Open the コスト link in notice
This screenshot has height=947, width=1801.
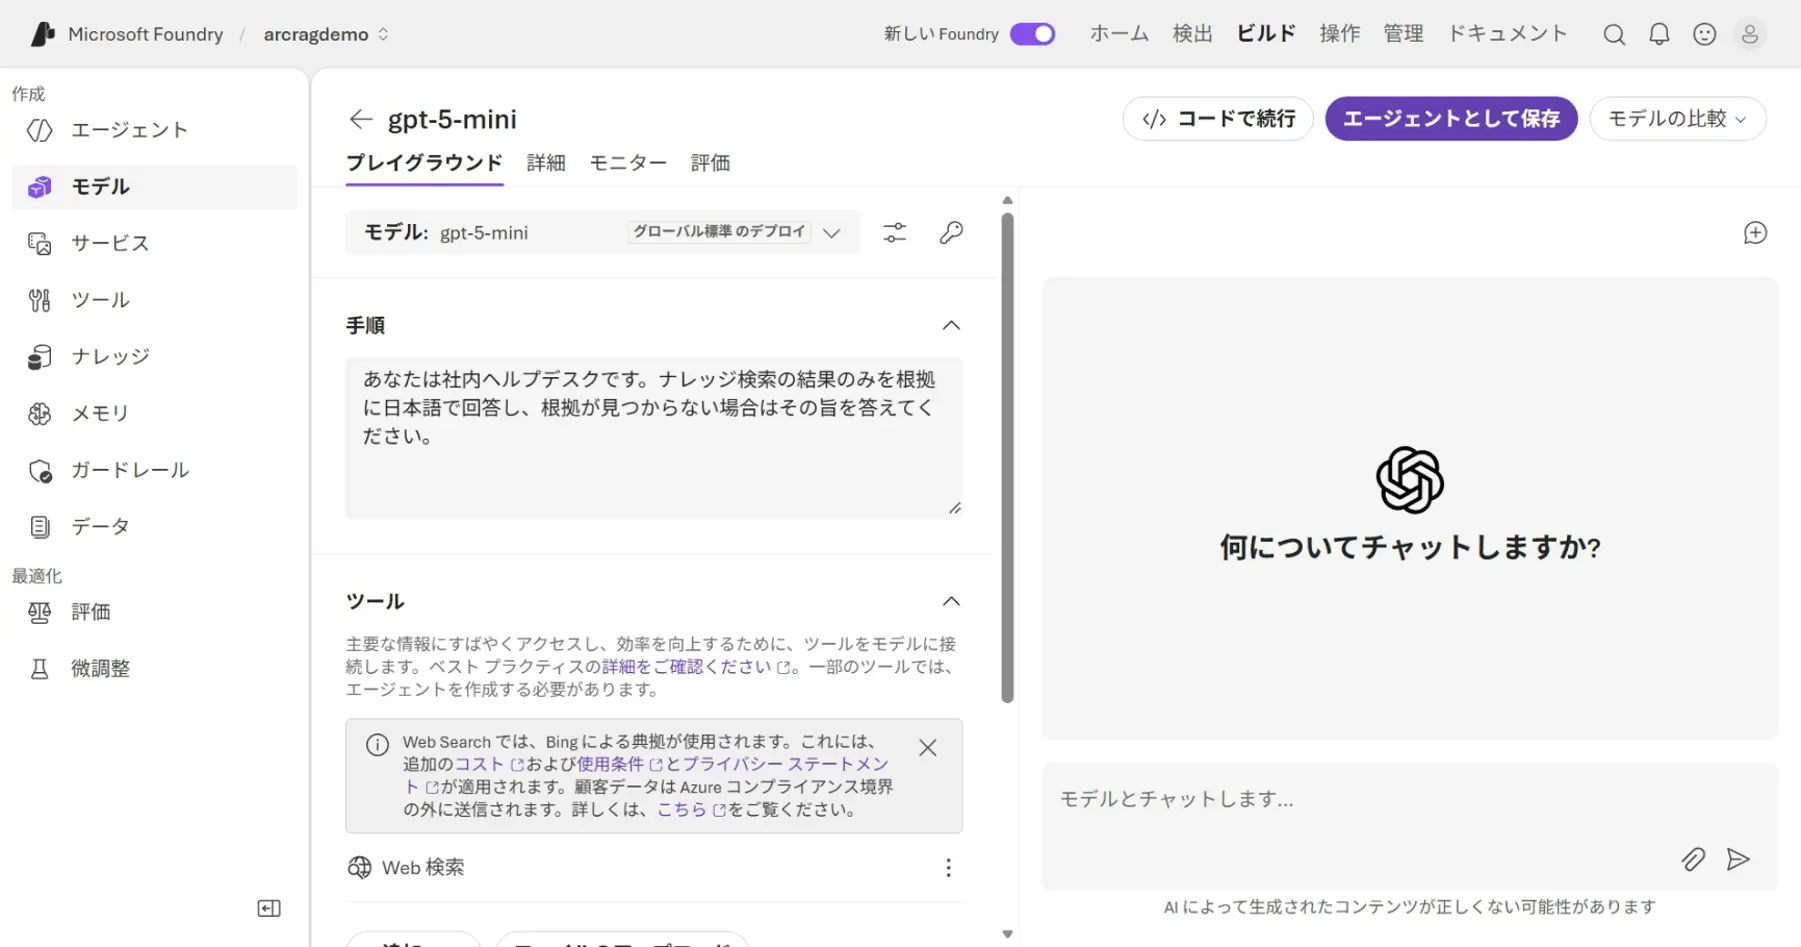click(x=489, y=764)
